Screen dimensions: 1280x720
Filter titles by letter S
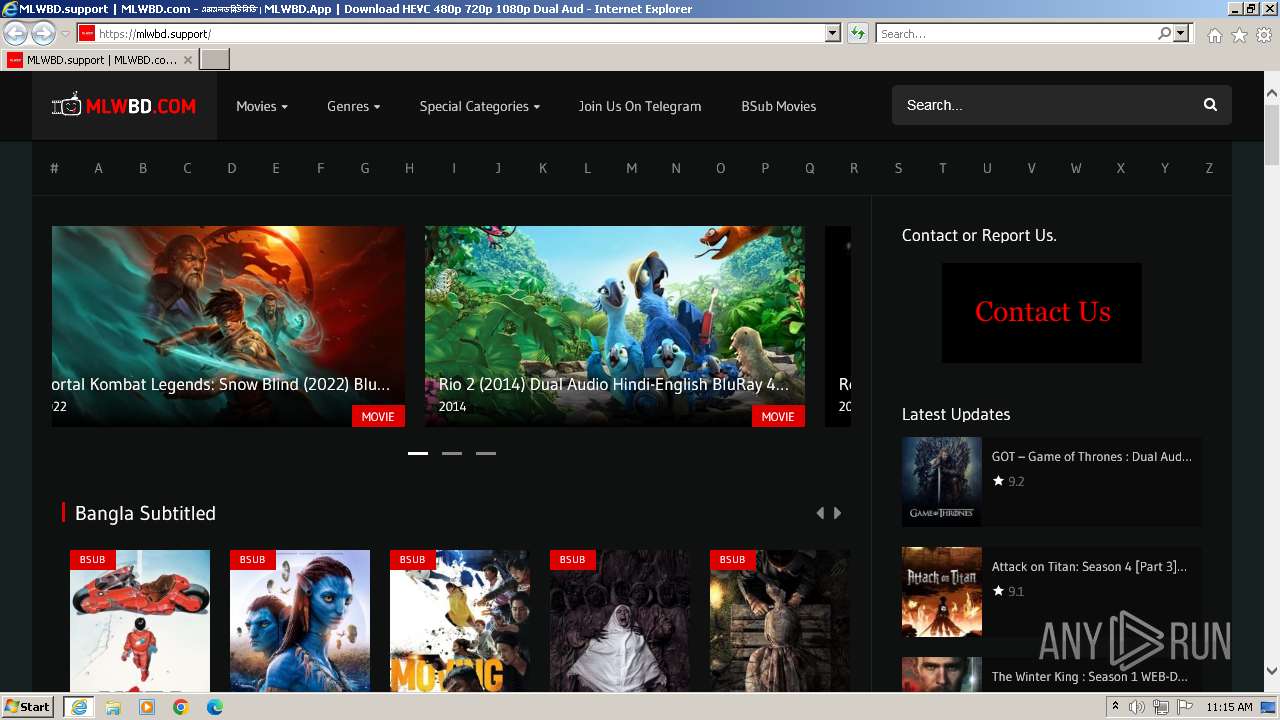point(898,168)
